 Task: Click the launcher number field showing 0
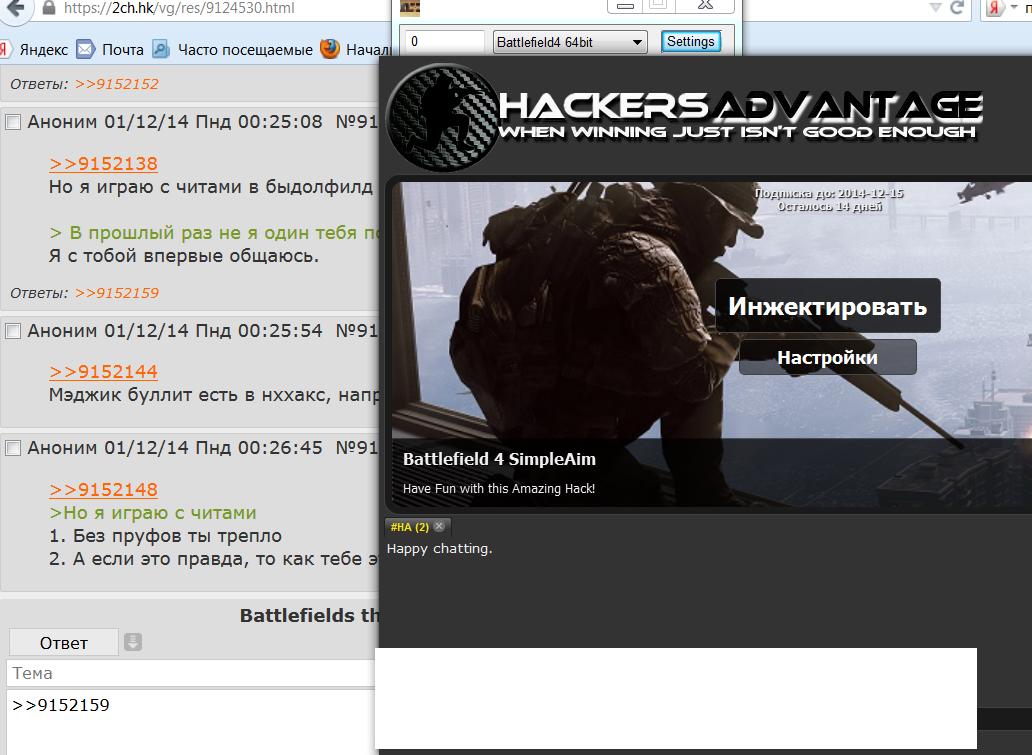pos(444,41)
